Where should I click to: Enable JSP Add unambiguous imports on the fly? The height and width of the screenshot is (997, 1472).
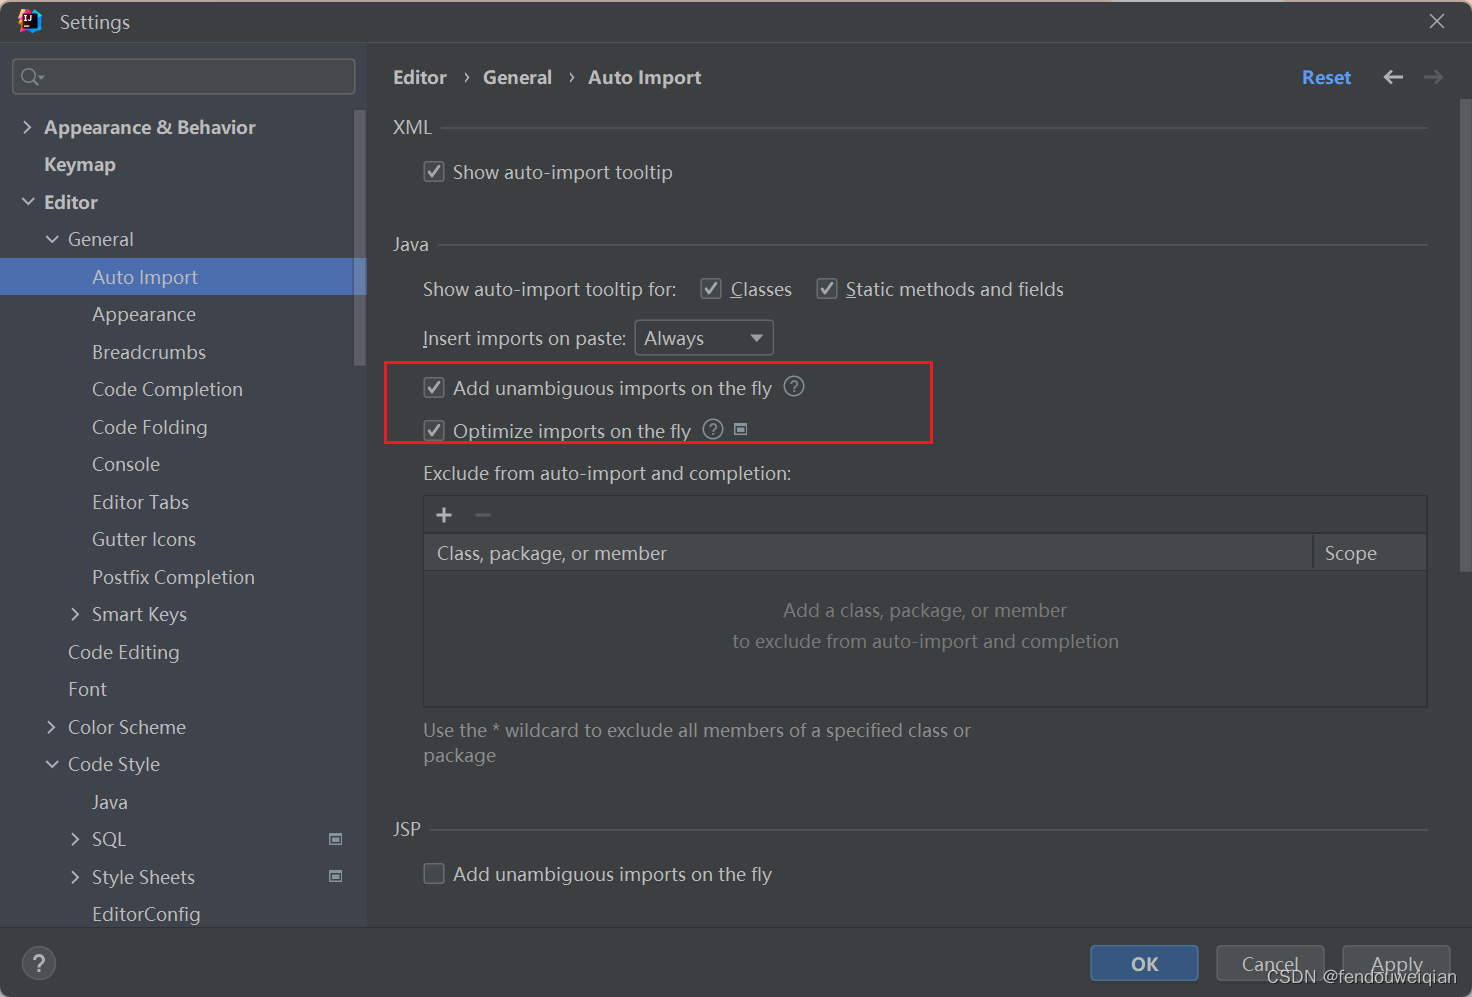point(434,874)
